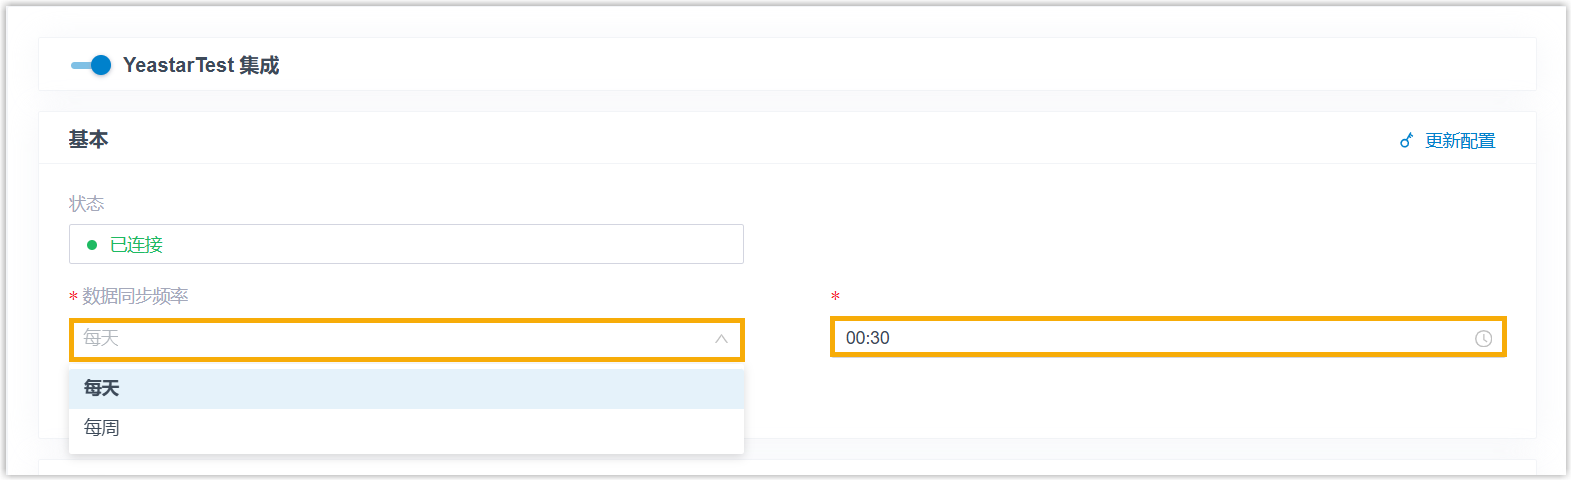
Task: Click red asterisk before 数据同步频率
Action: [x=73, y=297]
